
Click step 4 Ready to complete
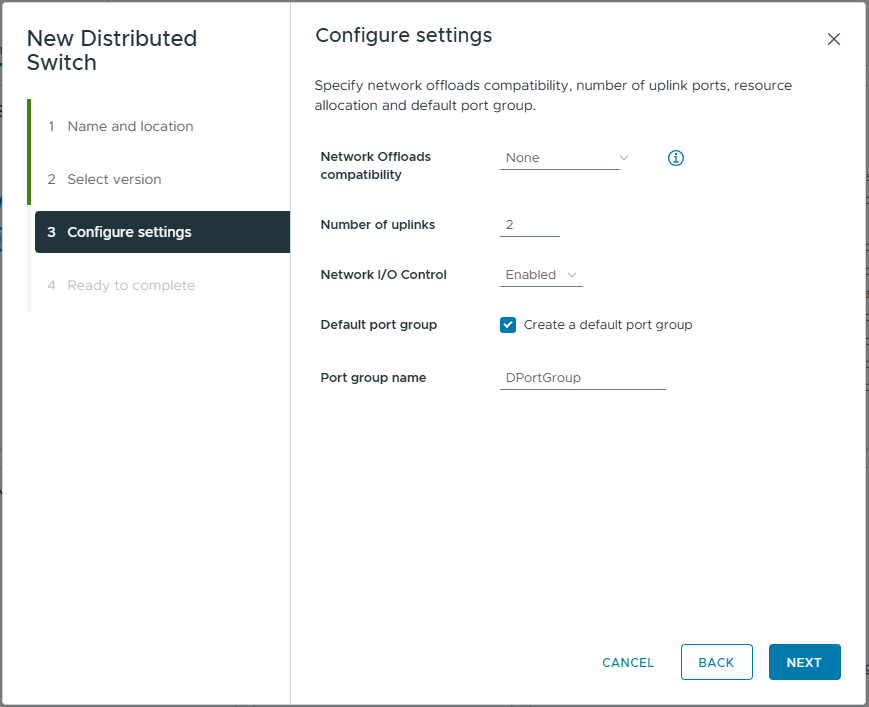pyautogui.click(x=131, y=285)
